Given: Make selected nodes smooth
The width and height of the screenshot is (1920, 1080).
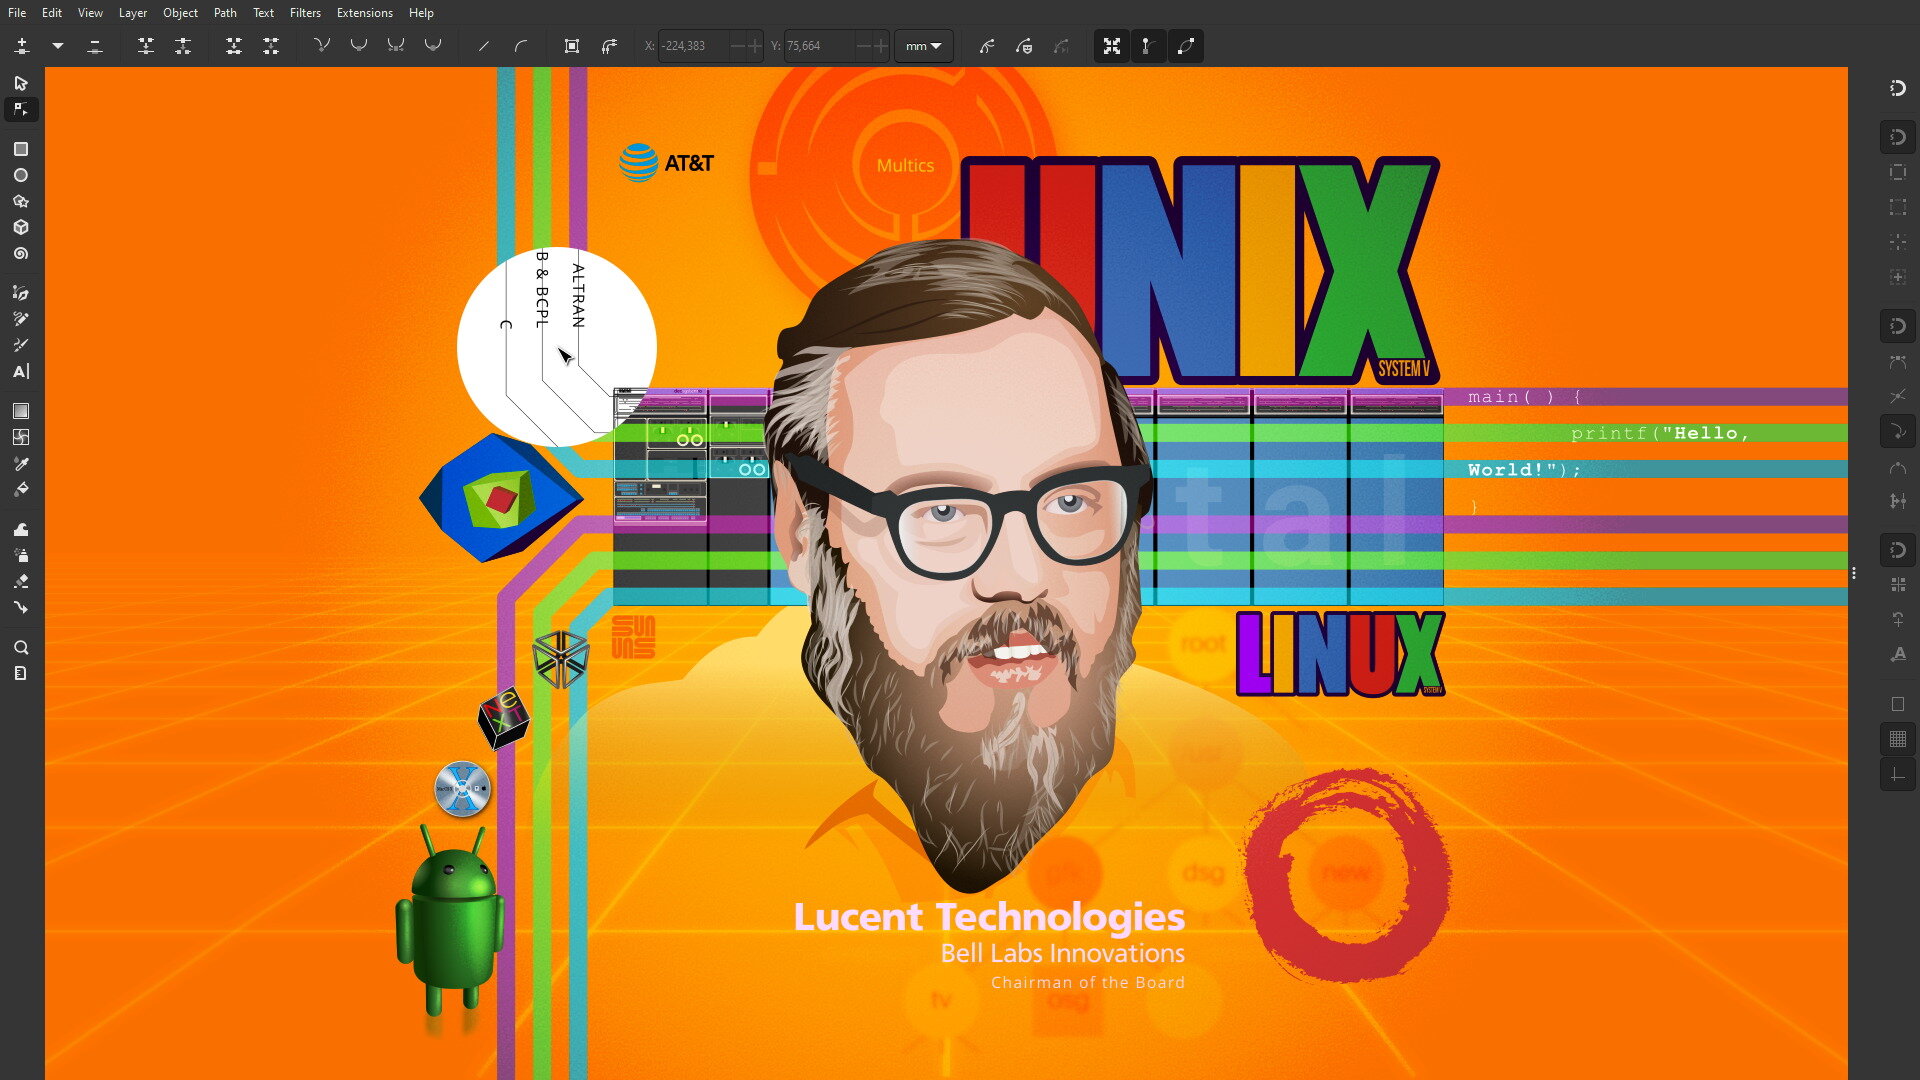Looking at the screenshot, I should (359, 46).
